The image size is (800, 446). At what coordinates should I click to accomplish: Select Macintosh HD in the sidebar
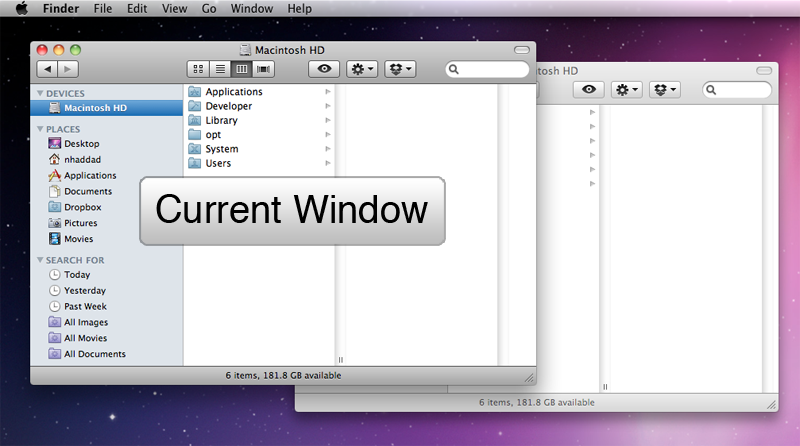pyautogui.click(x=107, y=108)
